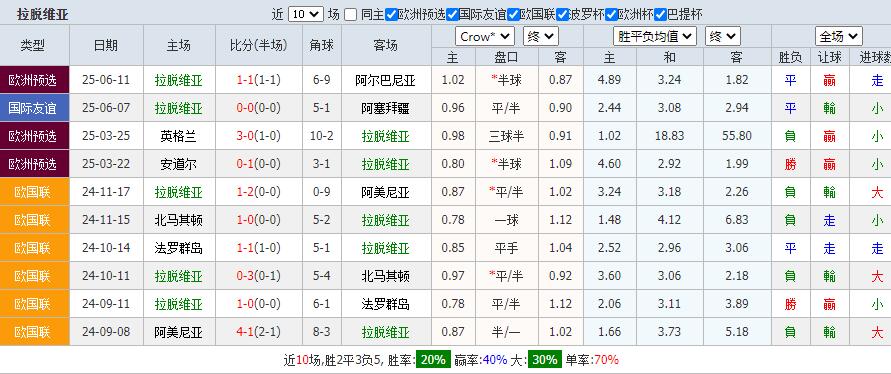Click handicap 半/一 cell

(x=506, y=333)
